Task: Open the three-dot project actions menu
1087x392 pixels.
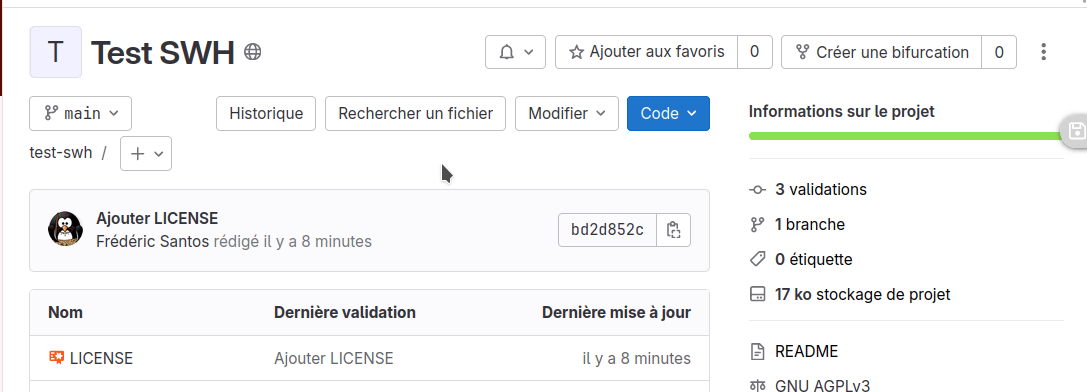Action: 1043,52
